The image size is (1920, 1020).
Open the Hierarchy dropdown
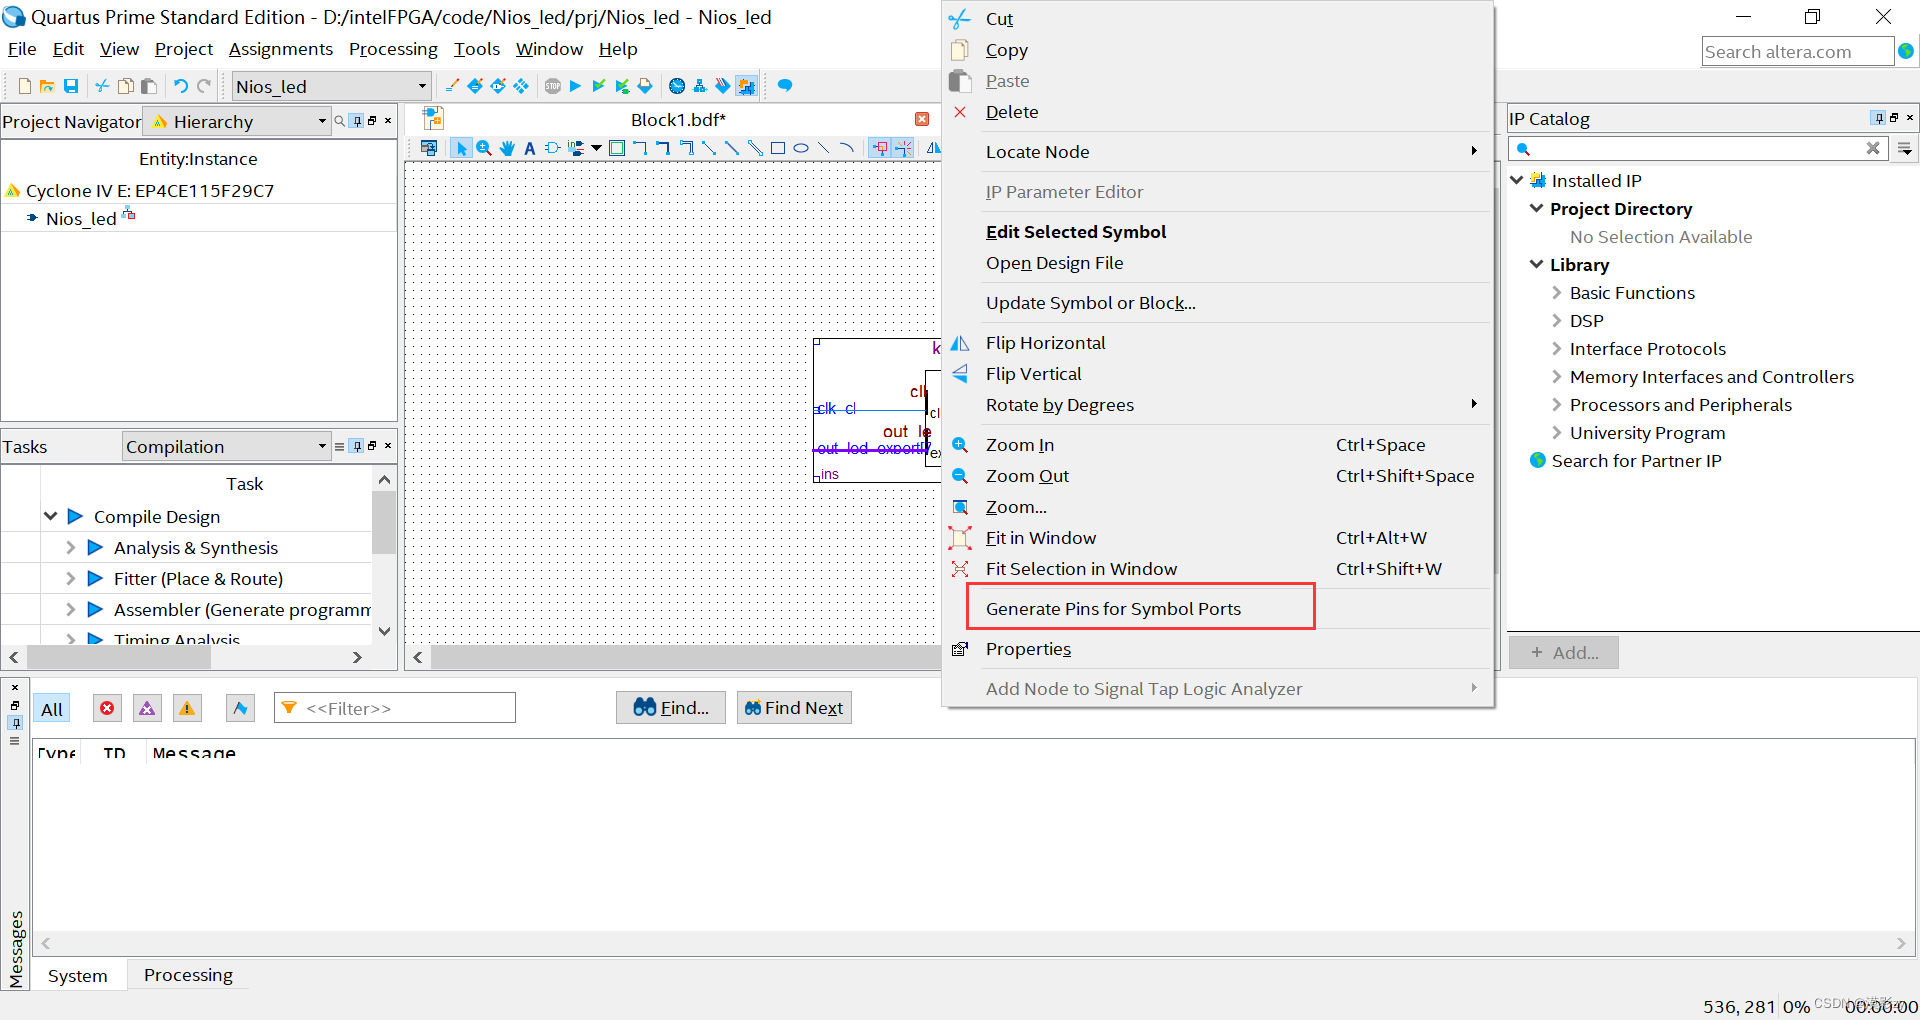(237, 121)
